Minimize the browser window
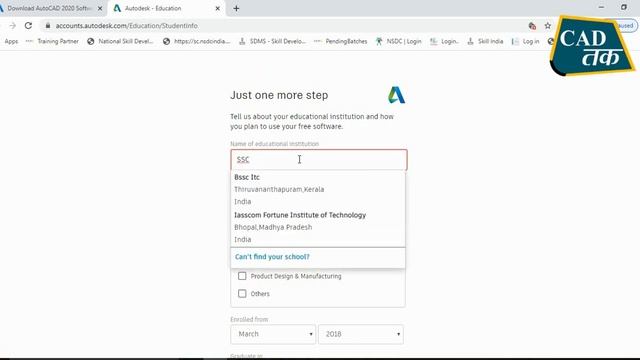640x360 pixels. [x=601, y=7]
